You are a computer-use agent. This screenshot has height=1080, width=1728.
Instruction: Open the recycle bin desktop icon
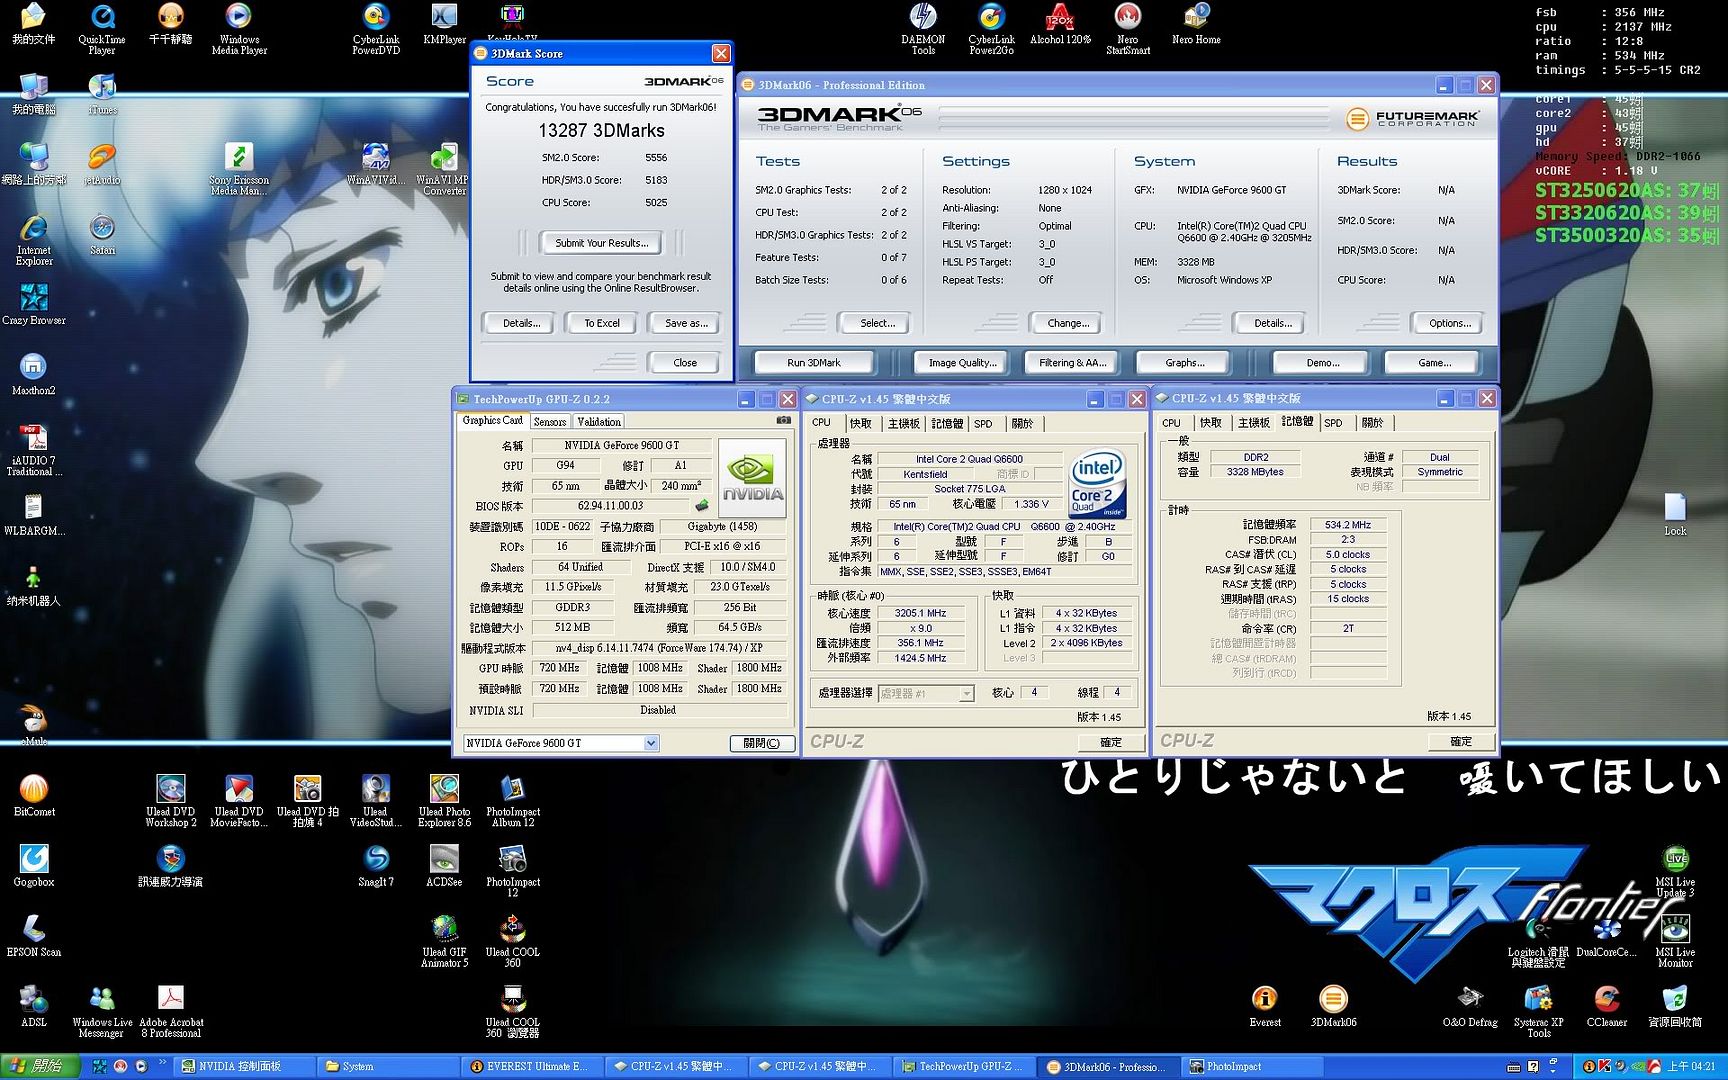[1675, 1006]
